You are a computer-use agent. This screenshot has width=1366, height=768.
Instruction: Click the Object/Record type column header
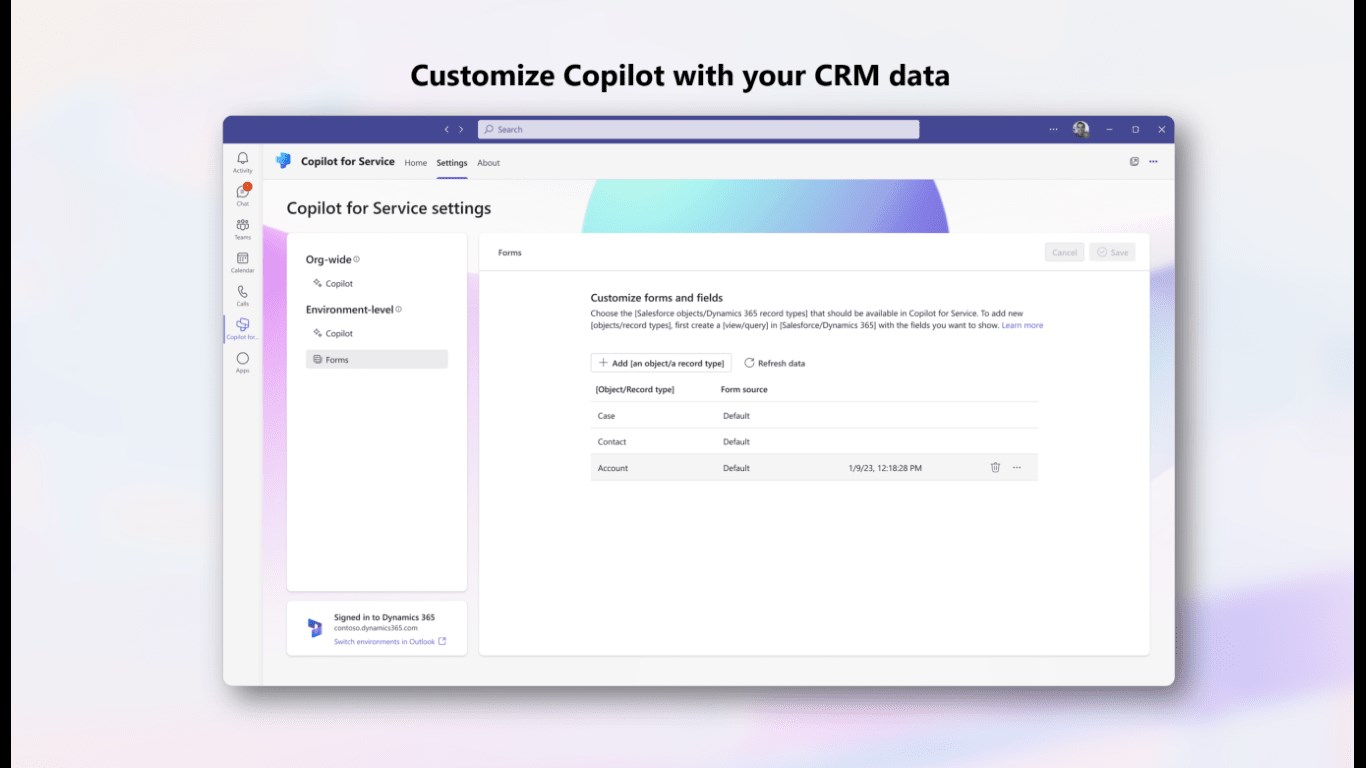(635, 389)
